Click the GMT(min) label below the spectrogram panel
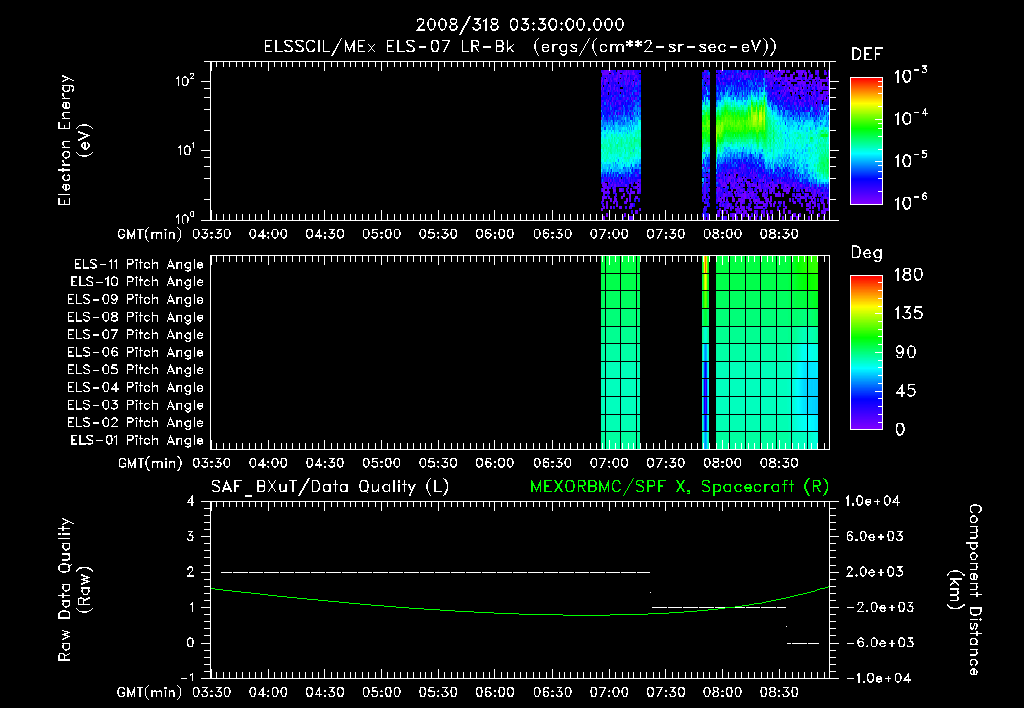This screenshot has width=1024, height=708. (x=150, y=234)
